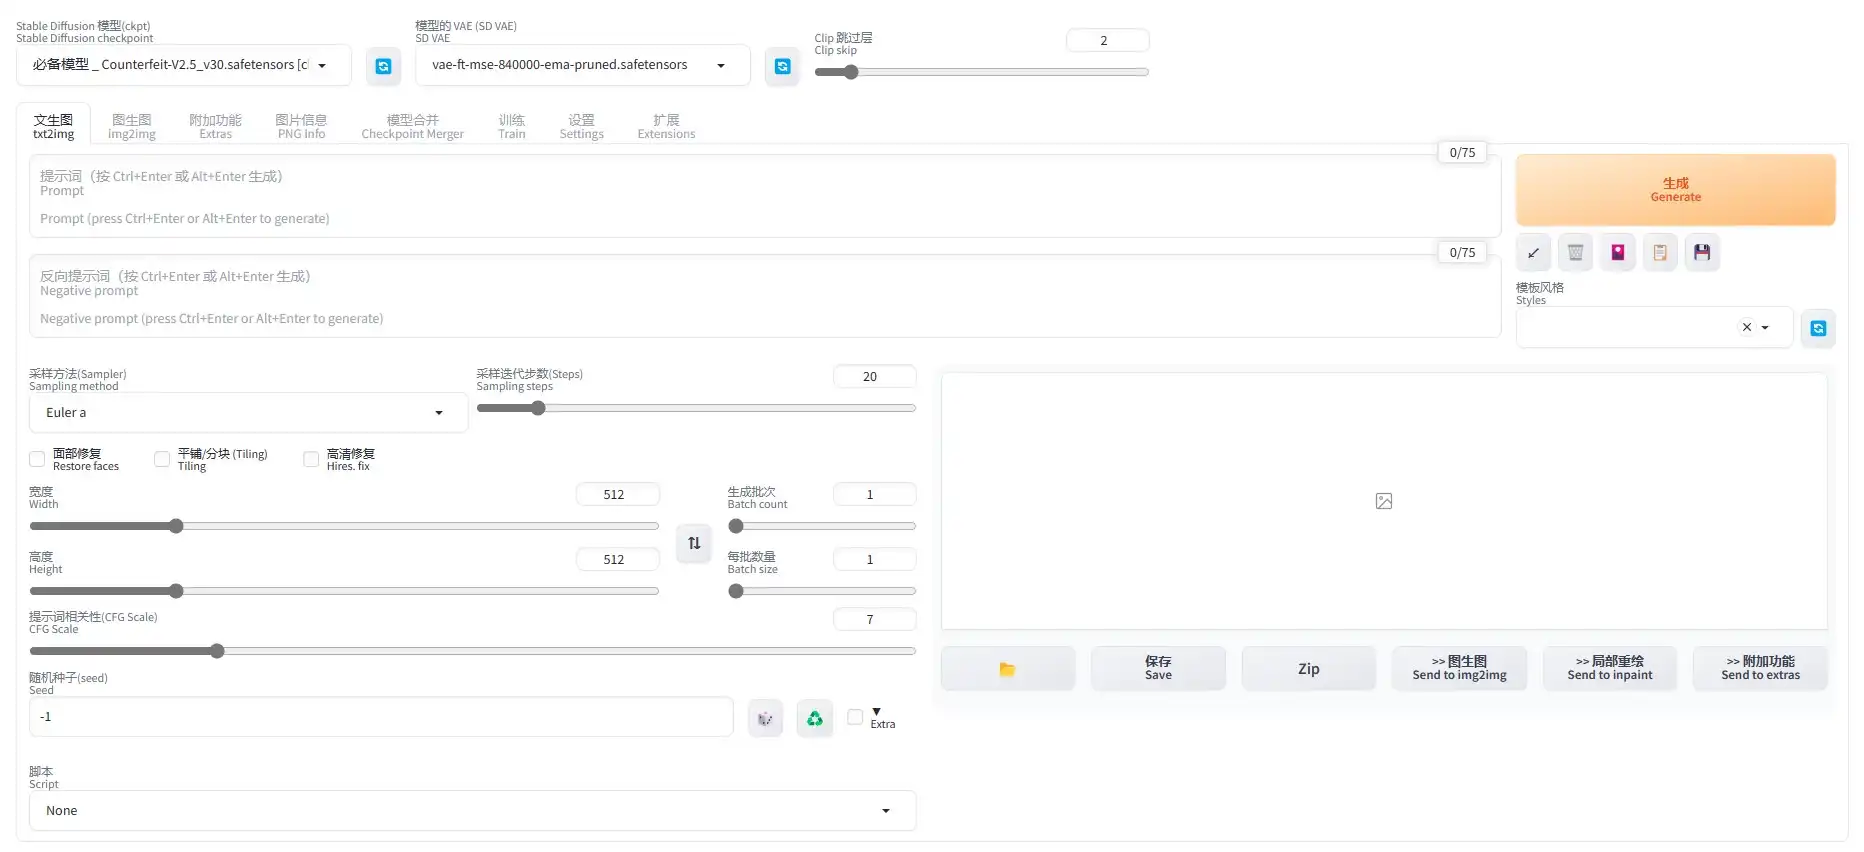
Task: Click the clipboard apply-styles icon
Action: point(1660,253)
